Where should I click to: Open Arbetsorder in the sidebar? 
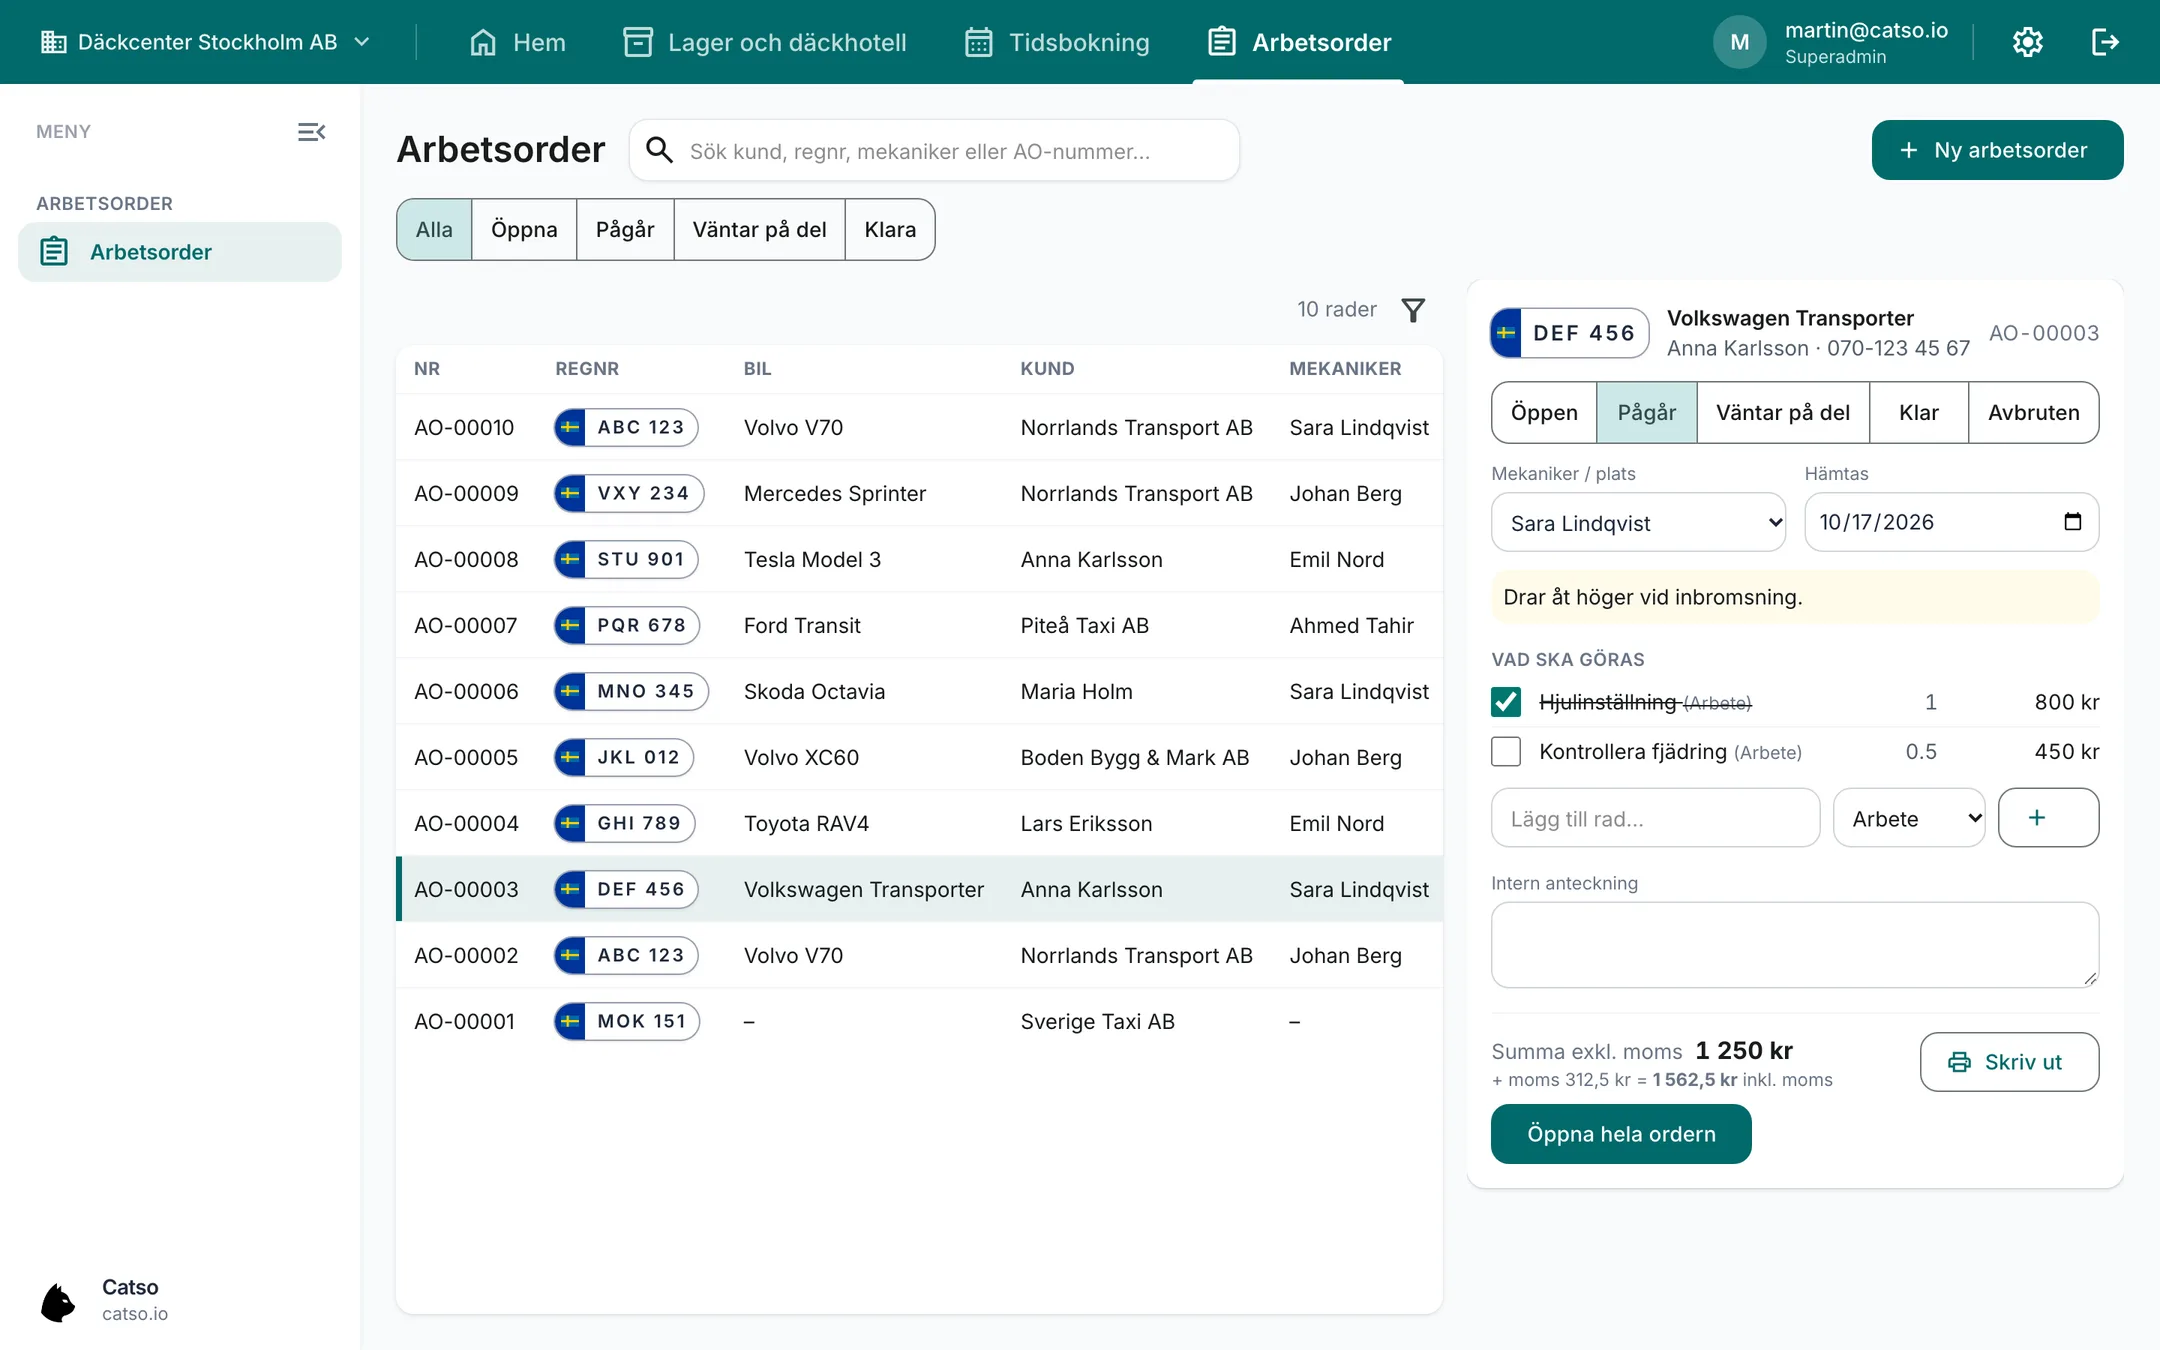click(180, 252)
